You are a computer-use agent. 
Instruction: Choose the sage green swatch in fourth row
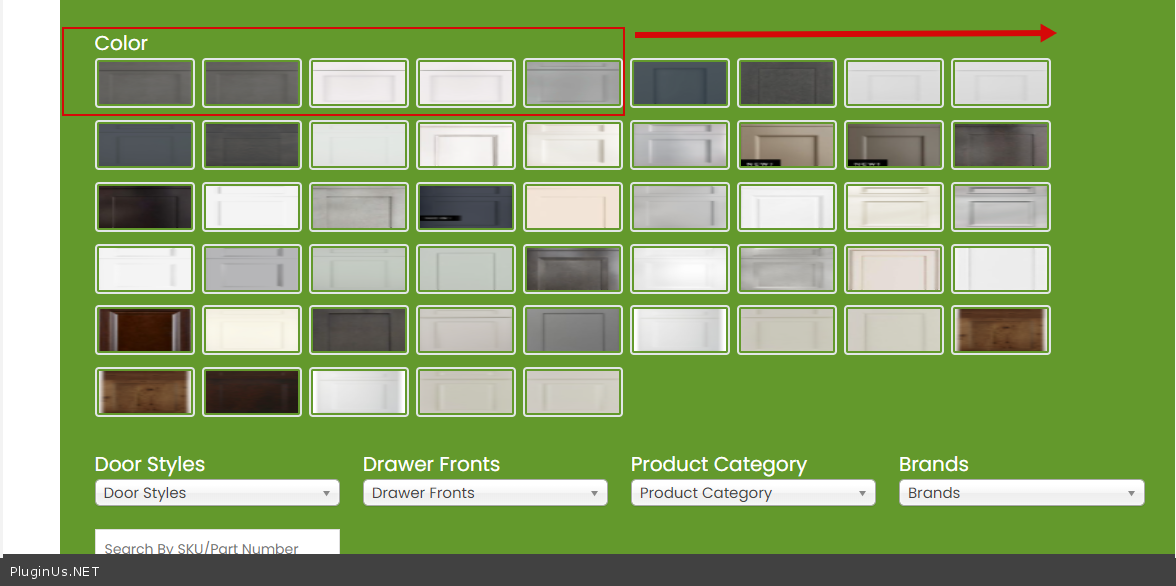(466, 269)
